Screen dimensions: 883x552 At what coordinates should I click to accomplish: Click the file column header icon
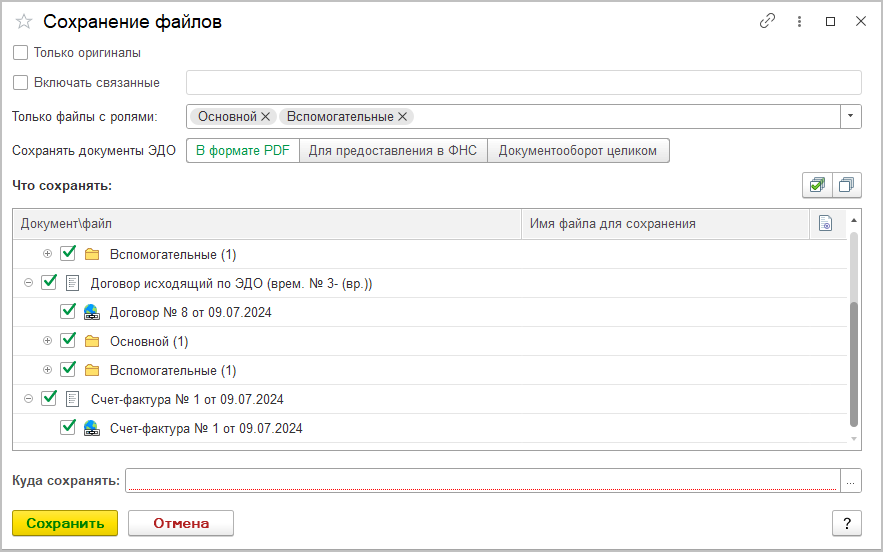(825, 224)
